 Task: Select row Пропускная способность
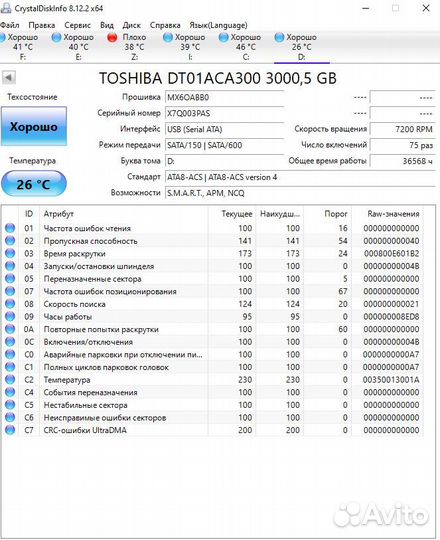click(x=213, y=241)
